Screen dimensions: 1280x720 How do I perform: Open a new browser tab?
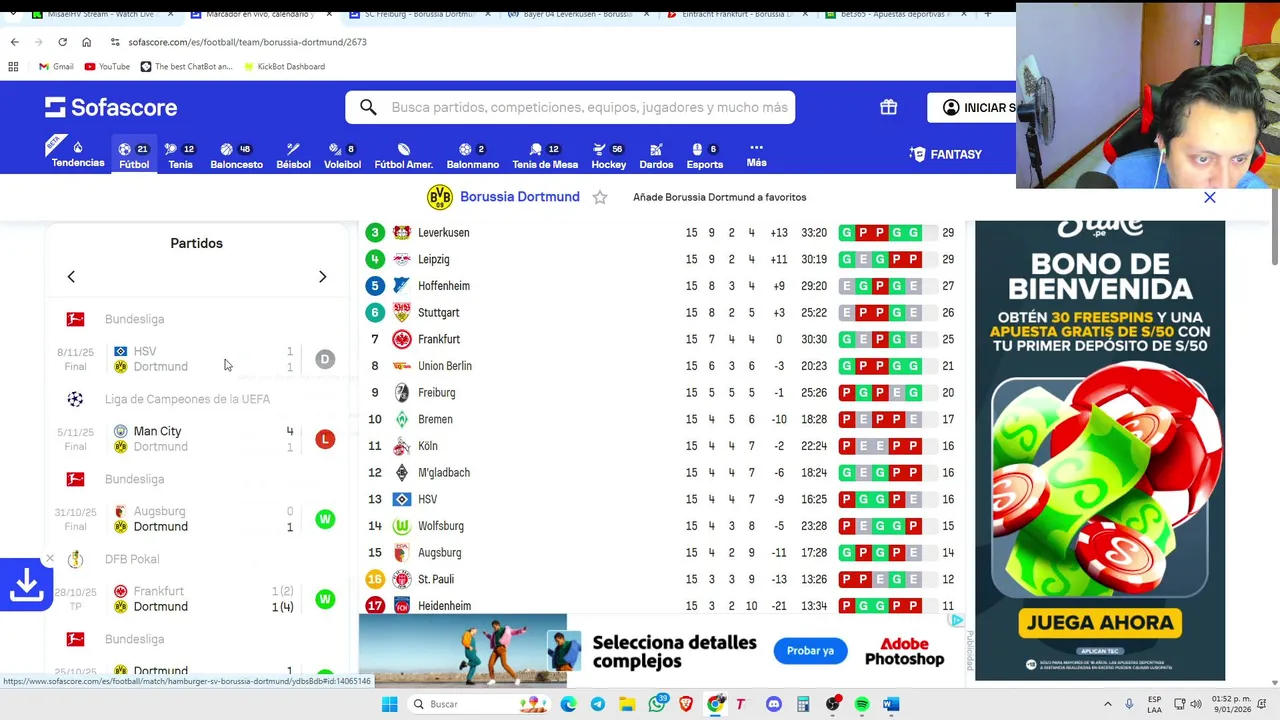[x=987, y=14]
